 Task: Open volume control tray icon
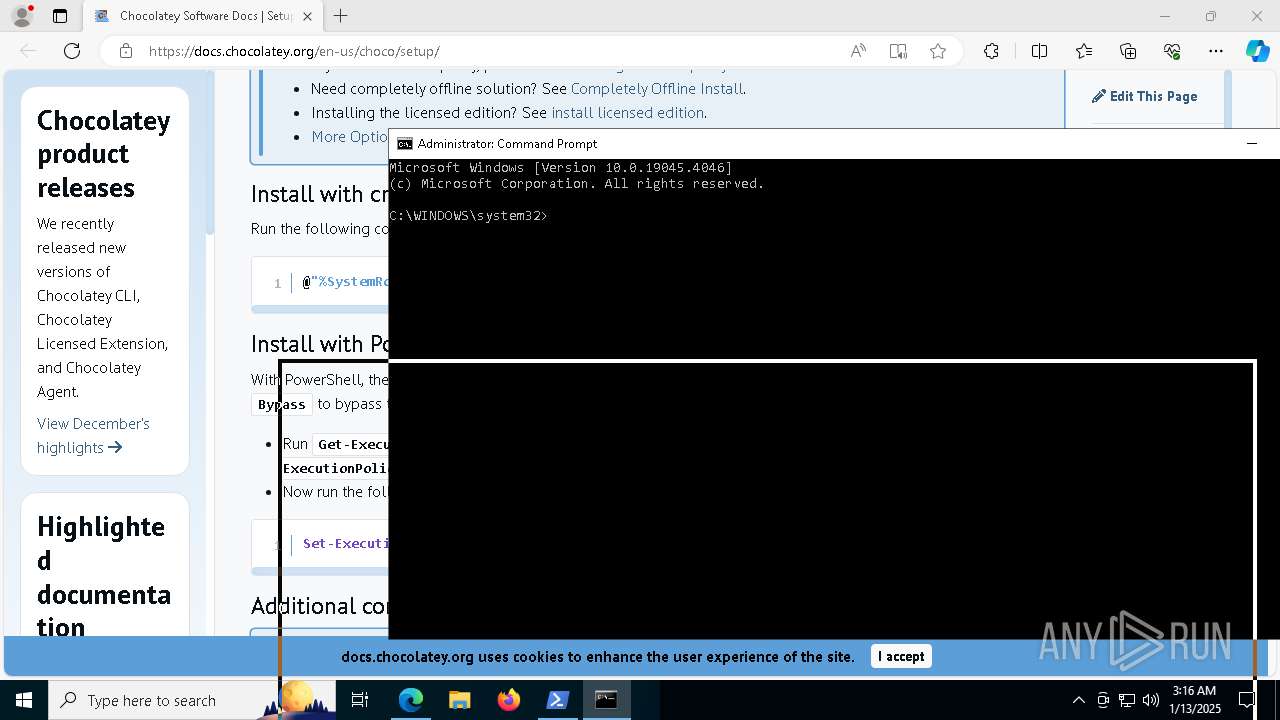pyautogui.click(x=1151, y=700)
